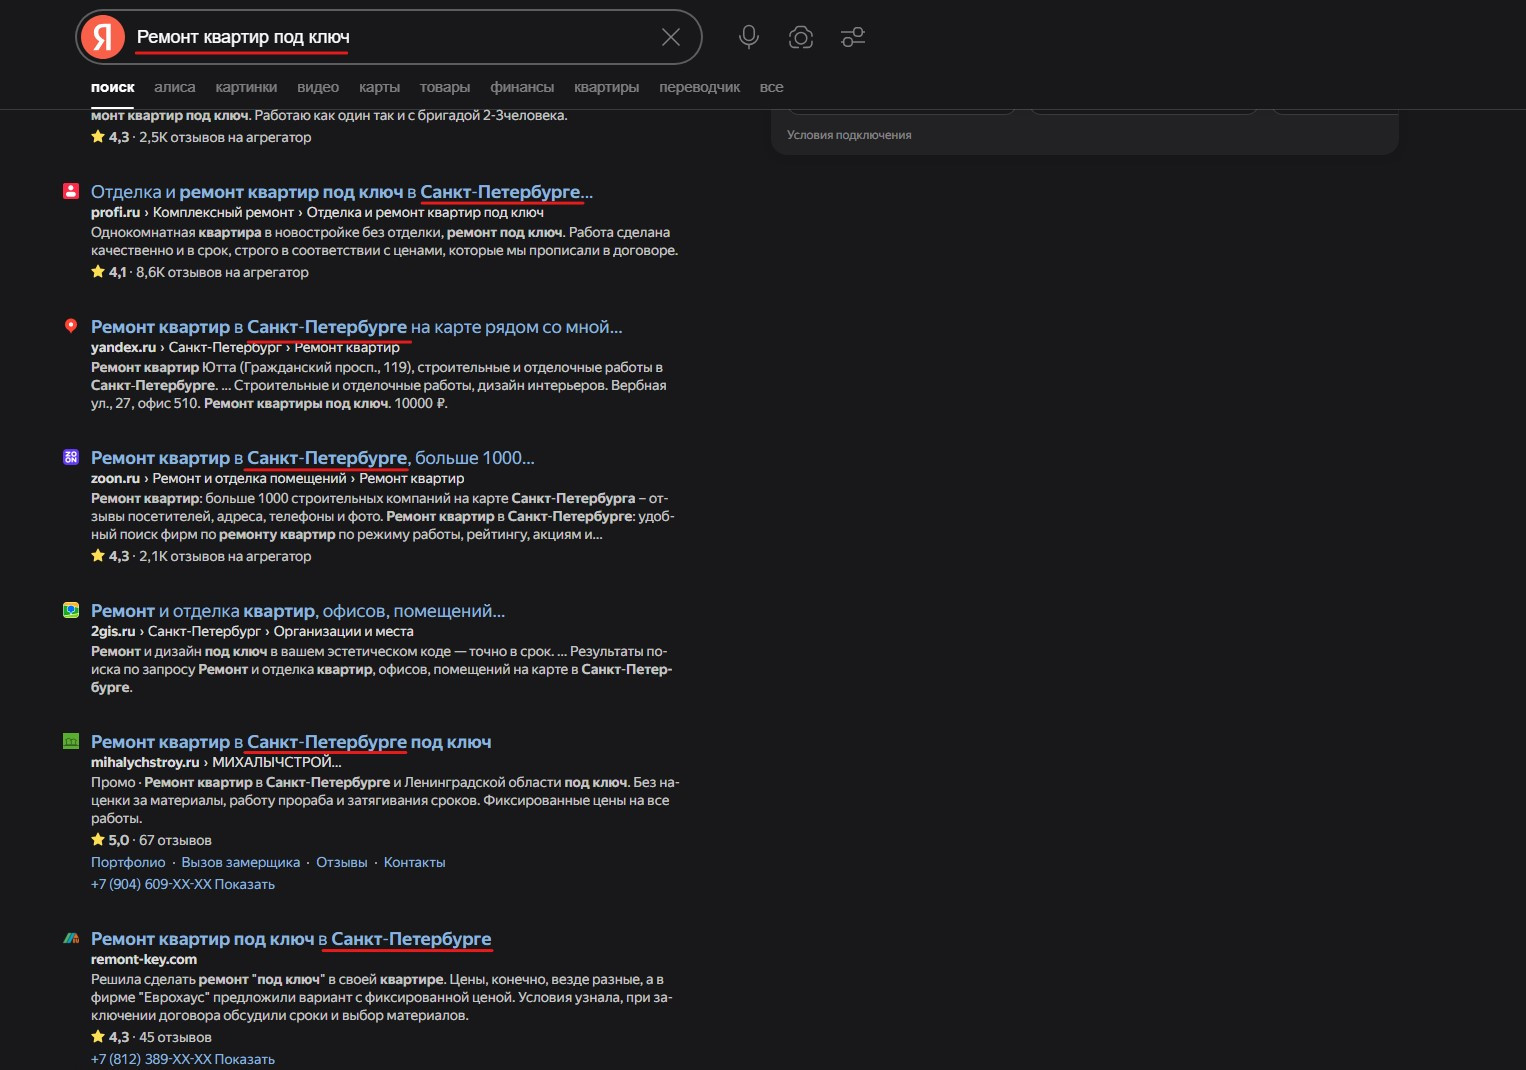Switch to the «финансы» tab

coord(522,87)
